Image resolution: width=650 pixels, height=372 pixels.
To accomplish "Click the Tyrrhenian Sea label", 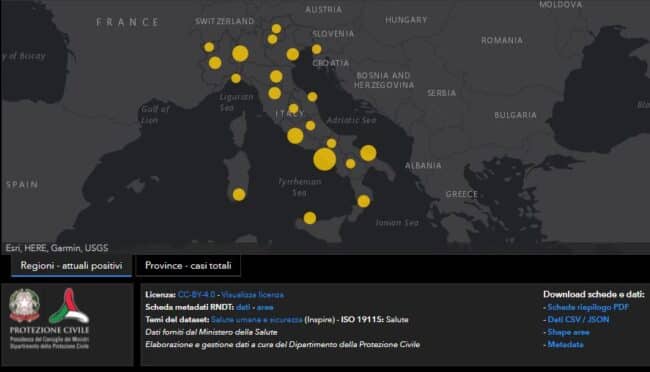I will click(x=300, y=187).
